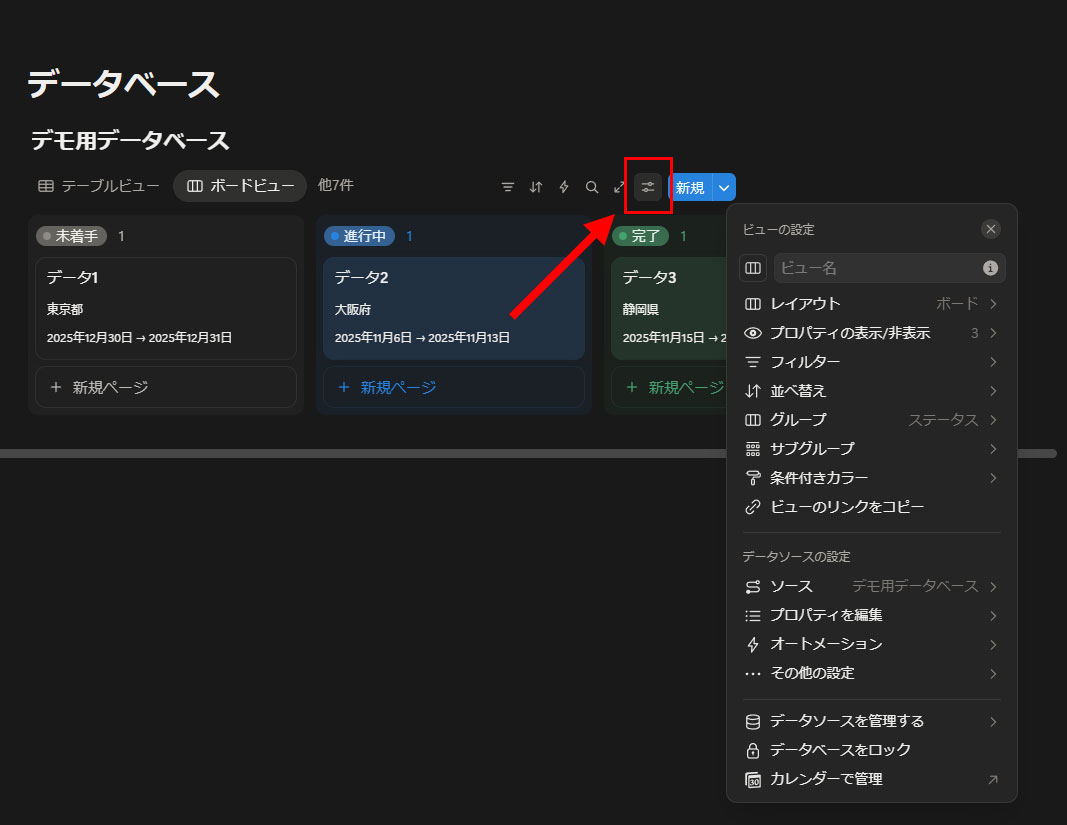Click the filter icon in the database toolbar
Screen dimensions: 1067x825
pos(508,187)
